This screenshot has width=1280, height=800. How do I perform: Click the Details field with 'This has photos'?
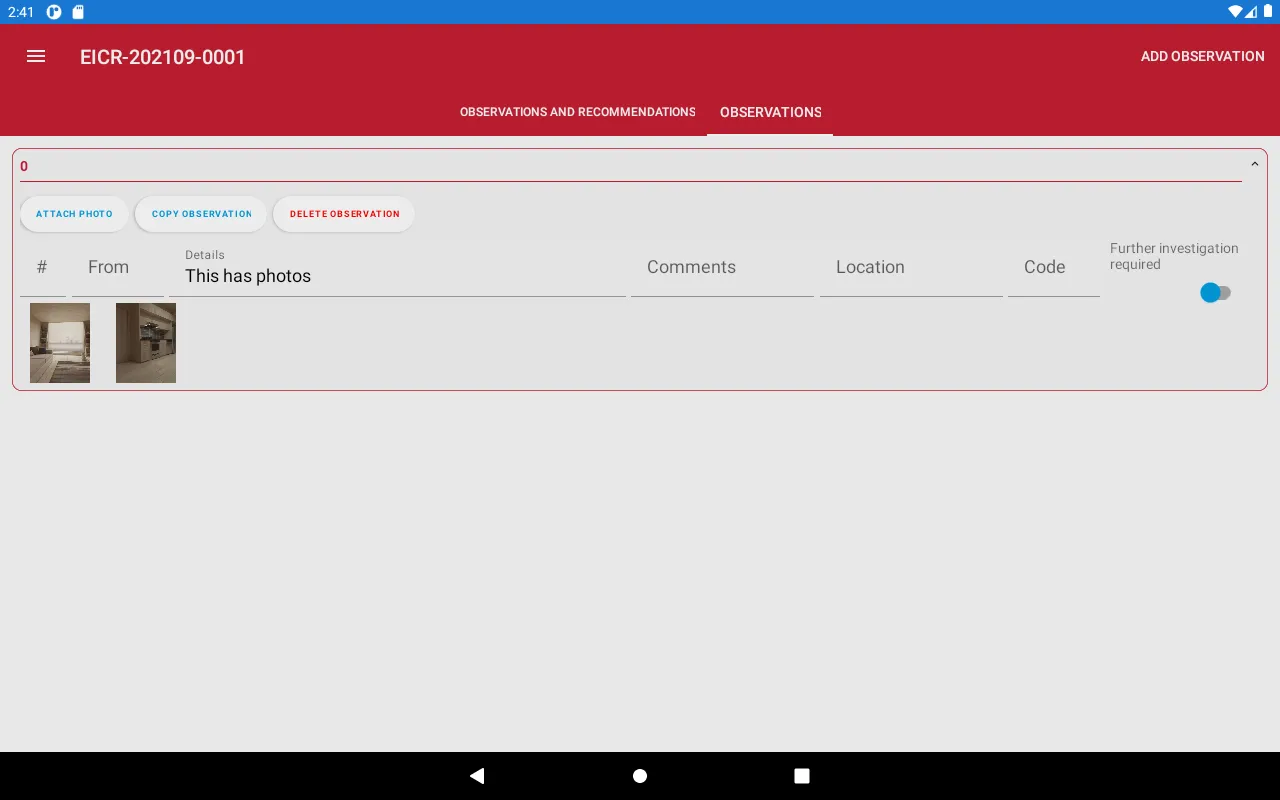397,276
